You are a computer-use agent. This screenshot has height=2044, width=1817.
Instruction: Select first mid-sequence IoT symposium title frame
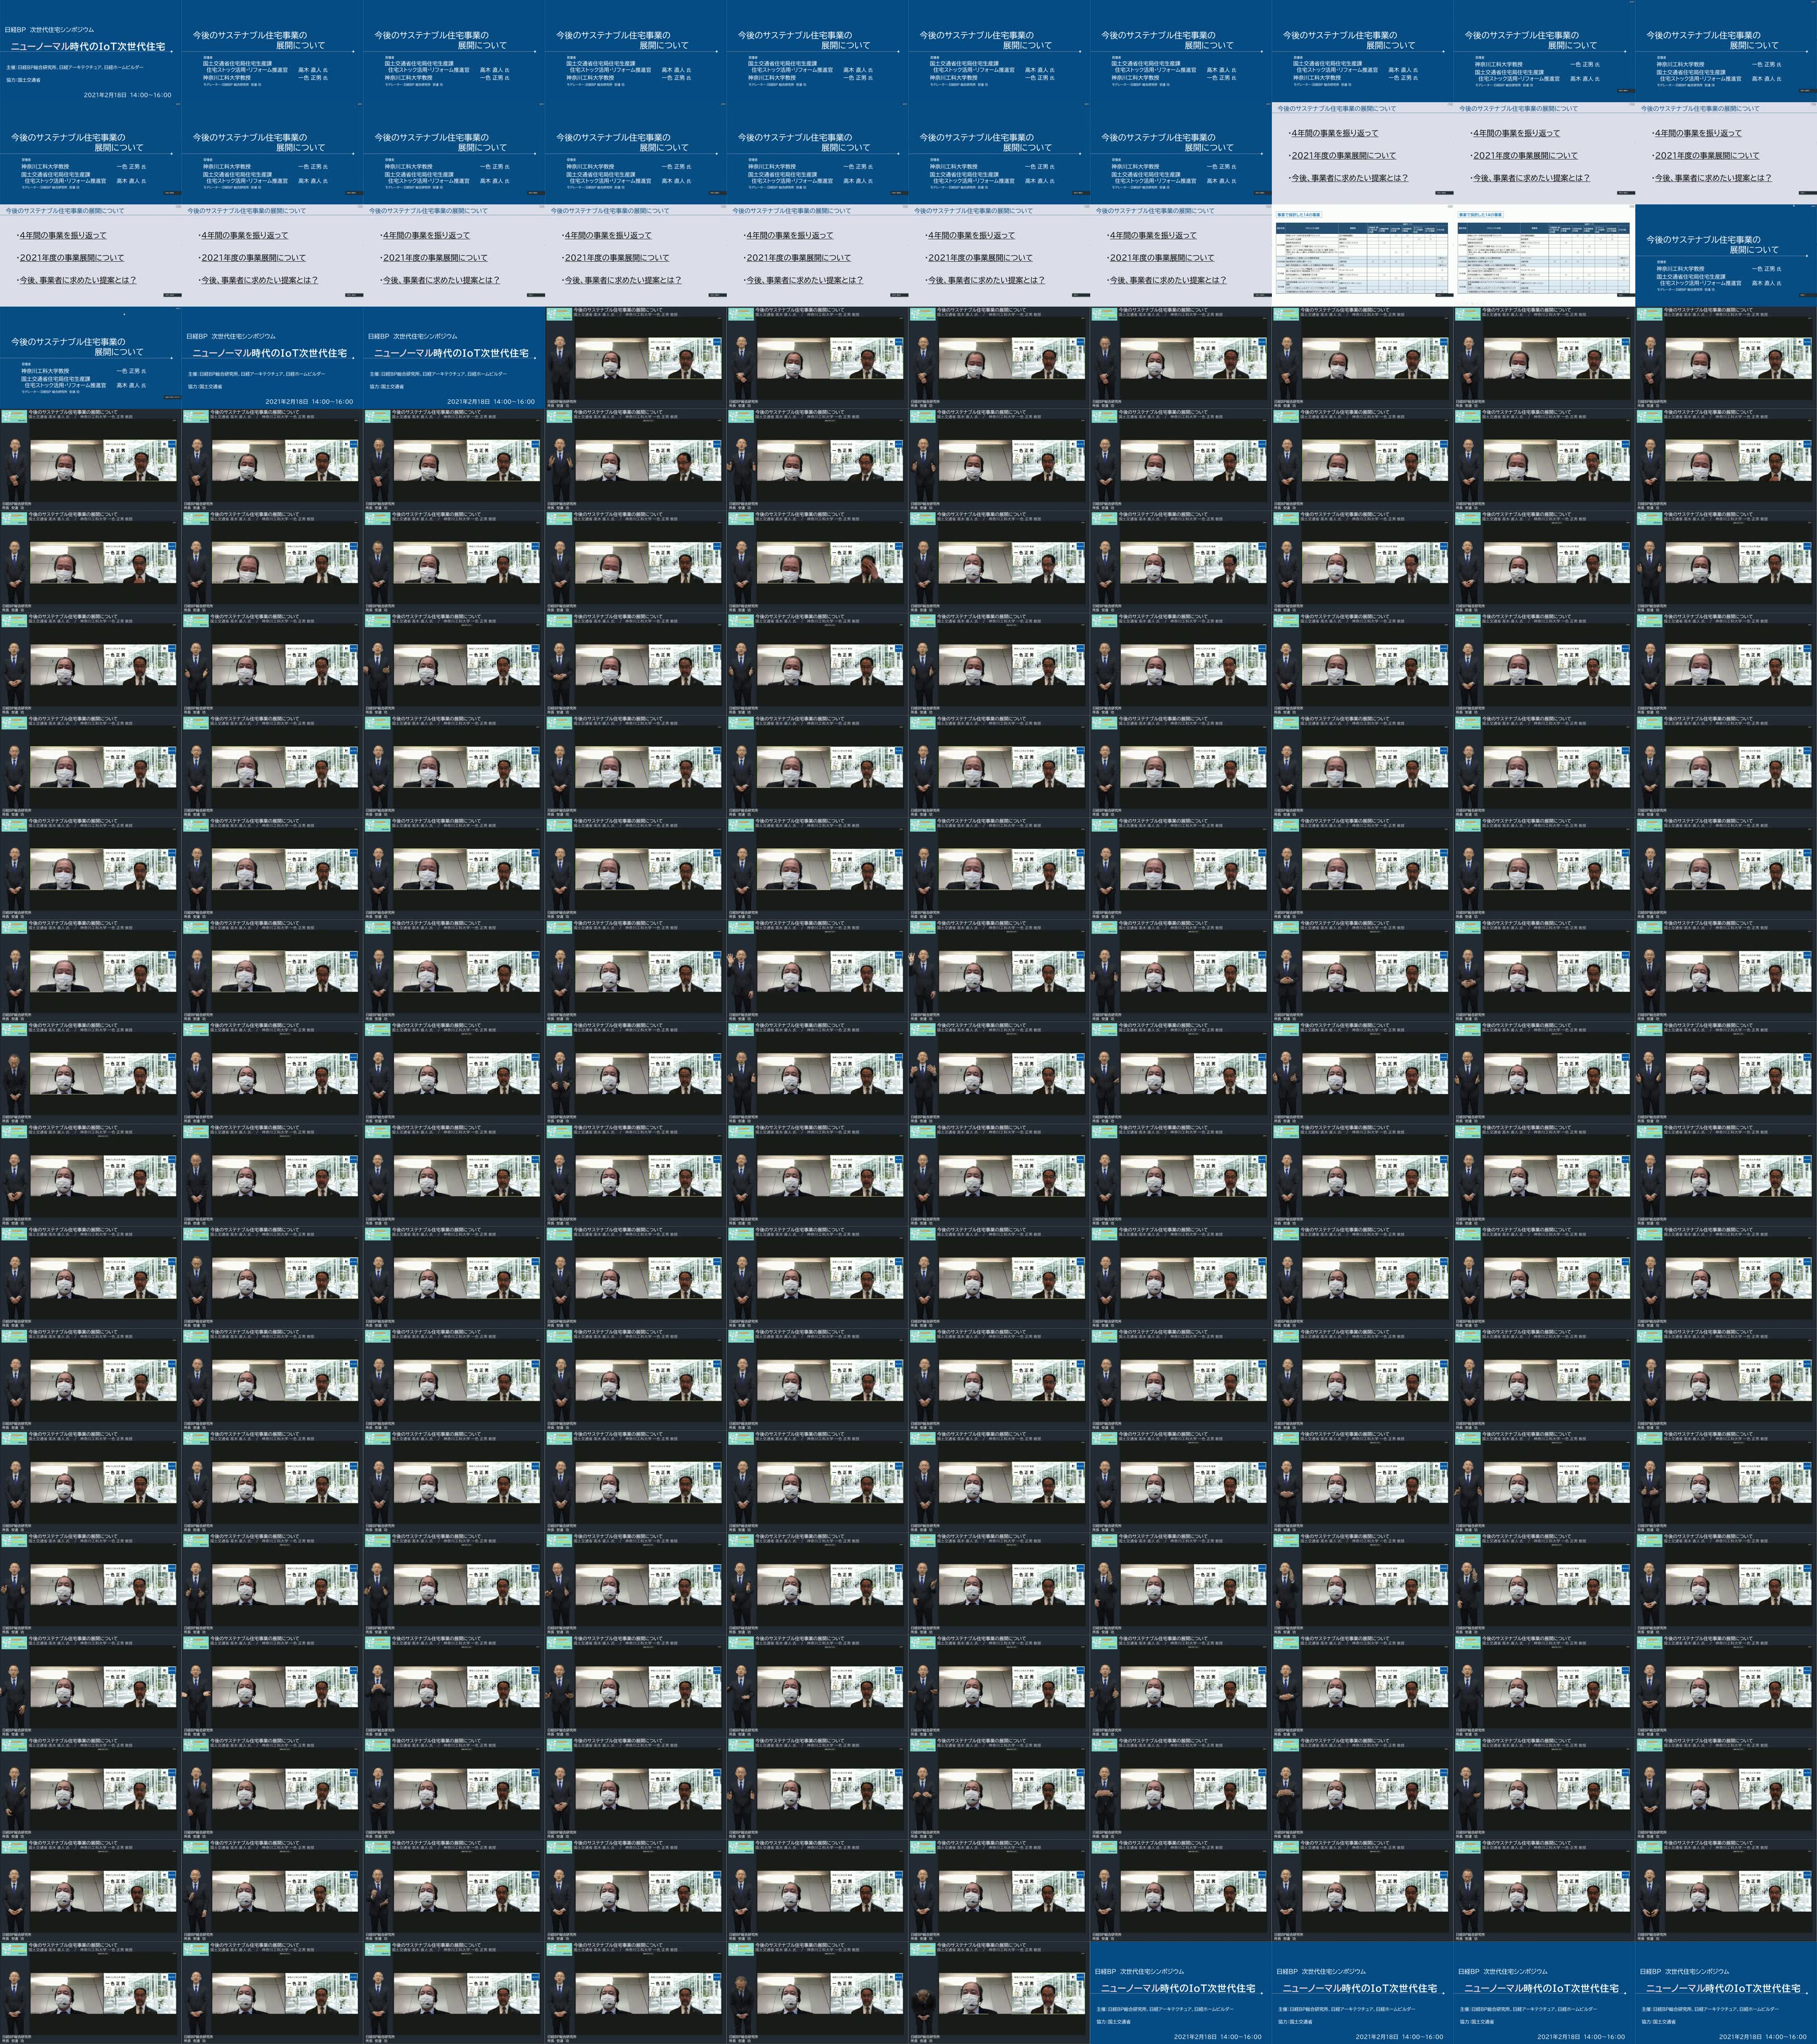point(272,357)
